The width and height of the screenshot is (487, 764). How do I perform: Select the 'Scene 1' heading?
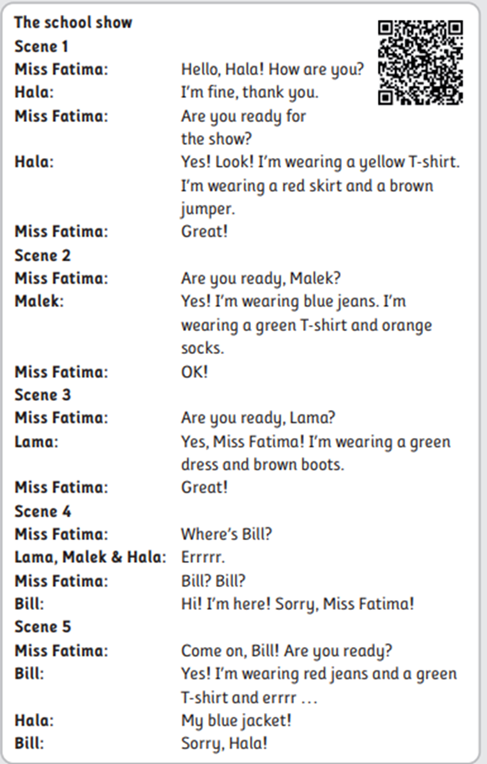pos(41,46)
